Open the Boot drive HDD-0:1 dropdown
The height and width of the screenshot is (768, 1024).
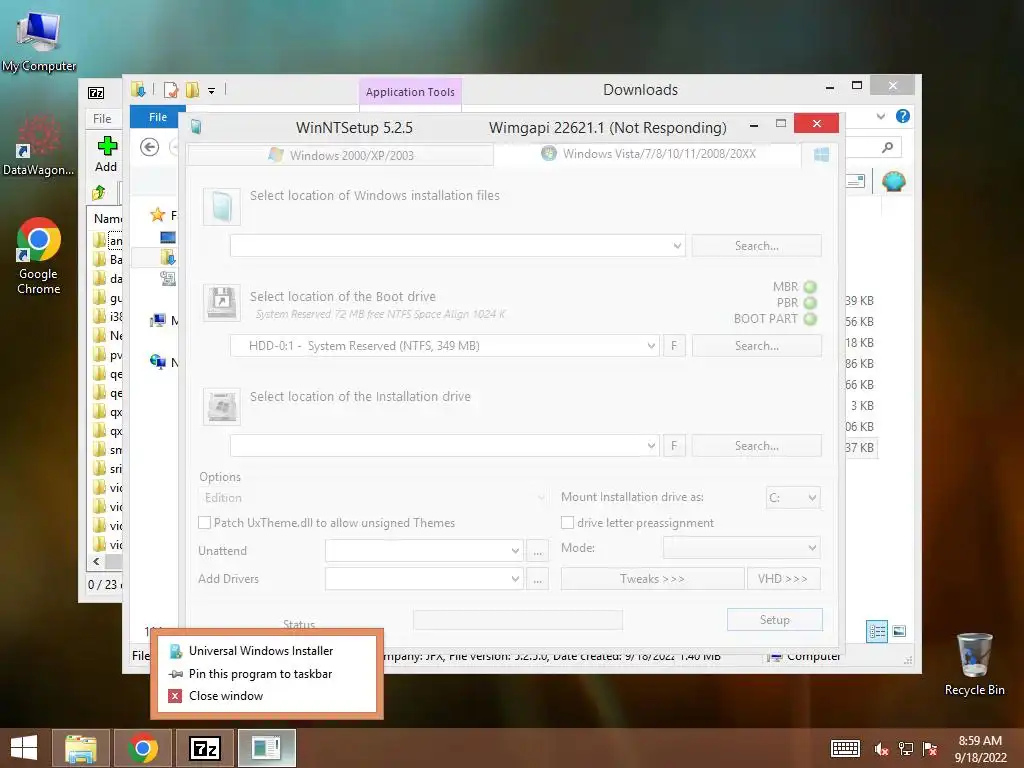[x=651, y=345]
